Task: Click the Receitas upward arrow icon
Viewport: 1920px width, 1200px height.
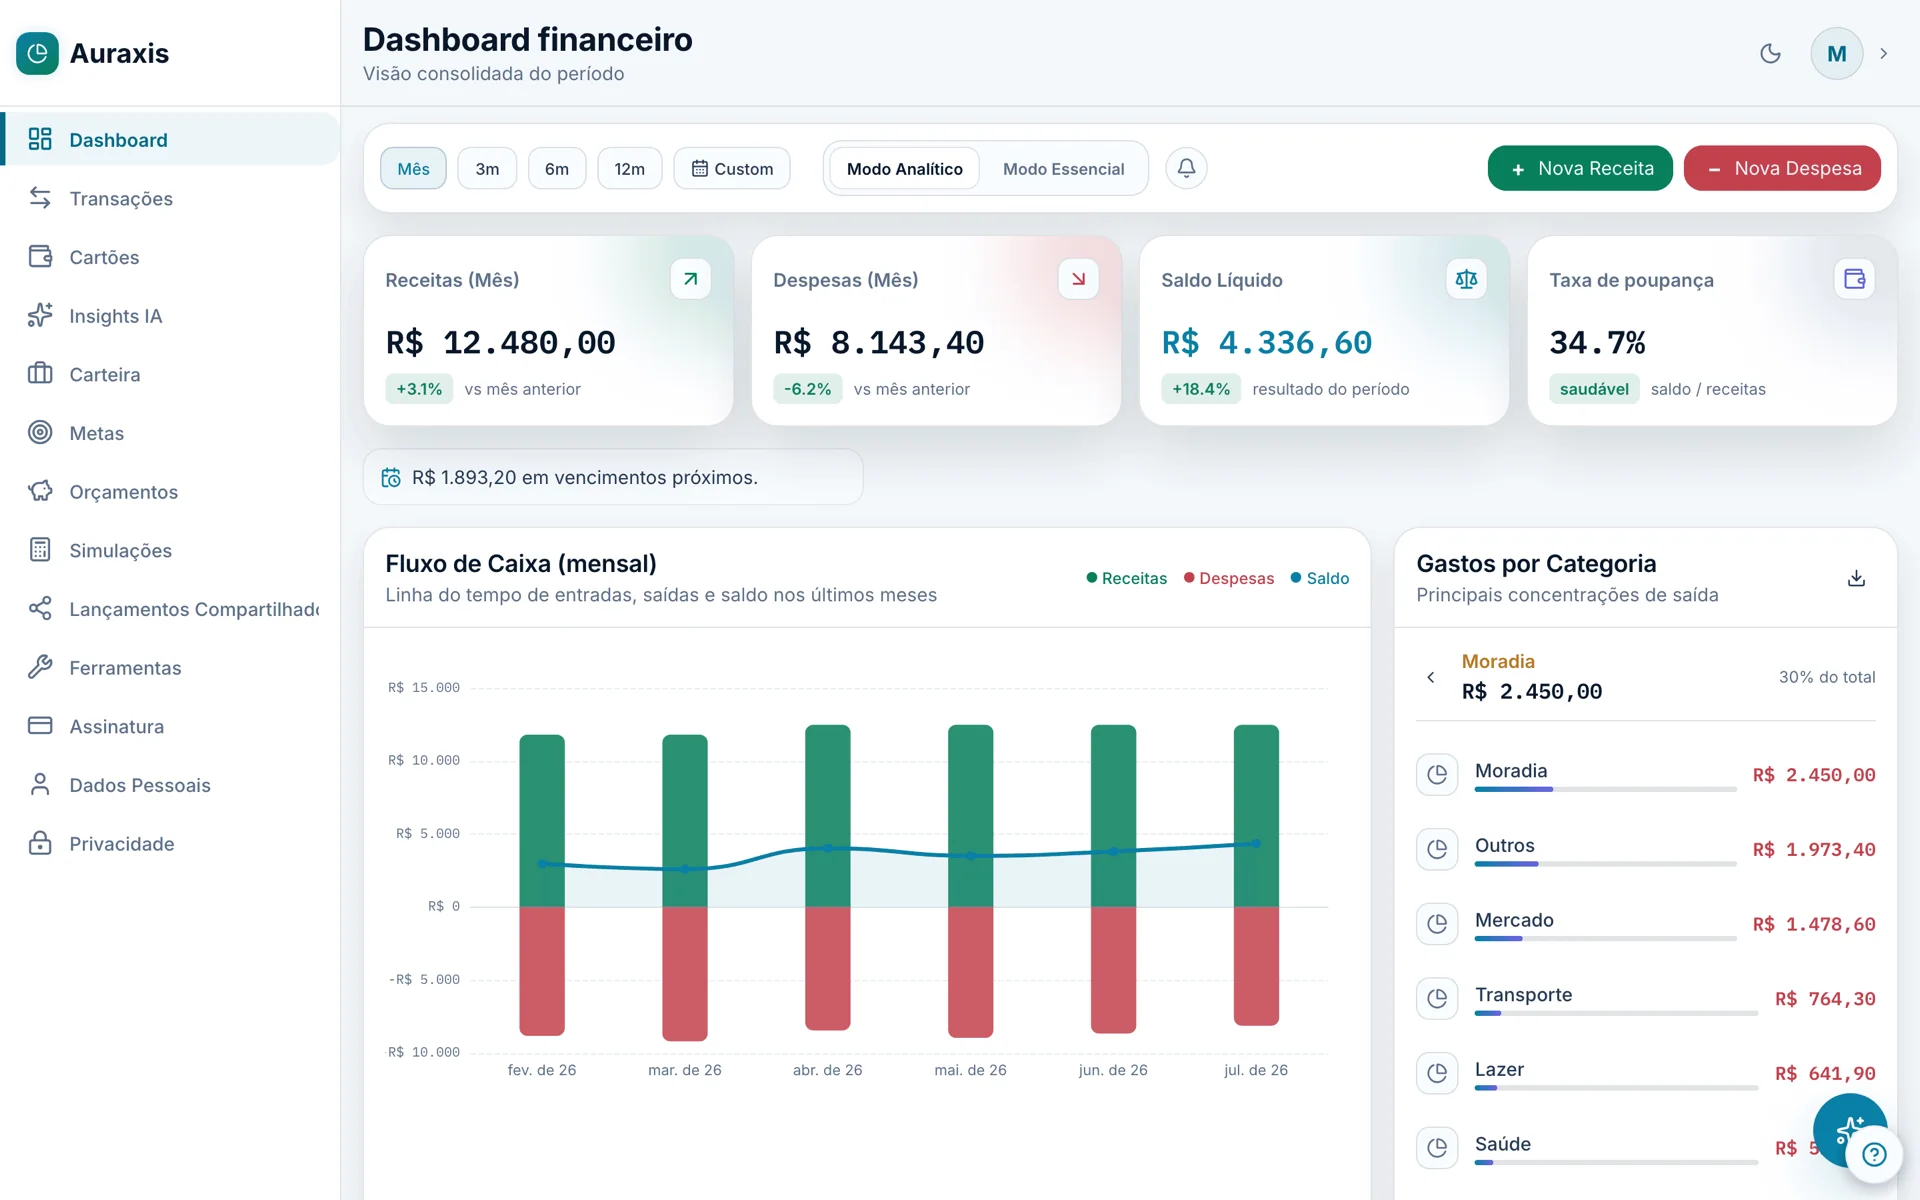Action: pyautogui.click(x=690, y=279)
